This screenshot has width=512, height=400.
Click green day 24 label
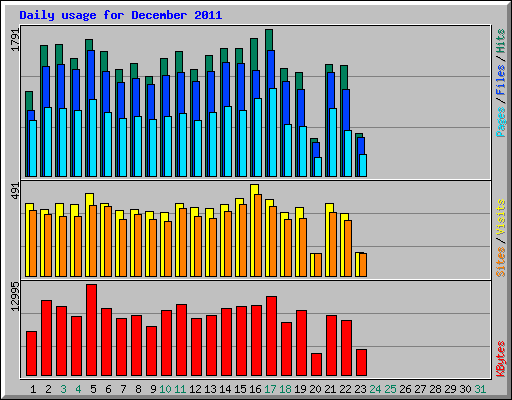tap(375, 389)
